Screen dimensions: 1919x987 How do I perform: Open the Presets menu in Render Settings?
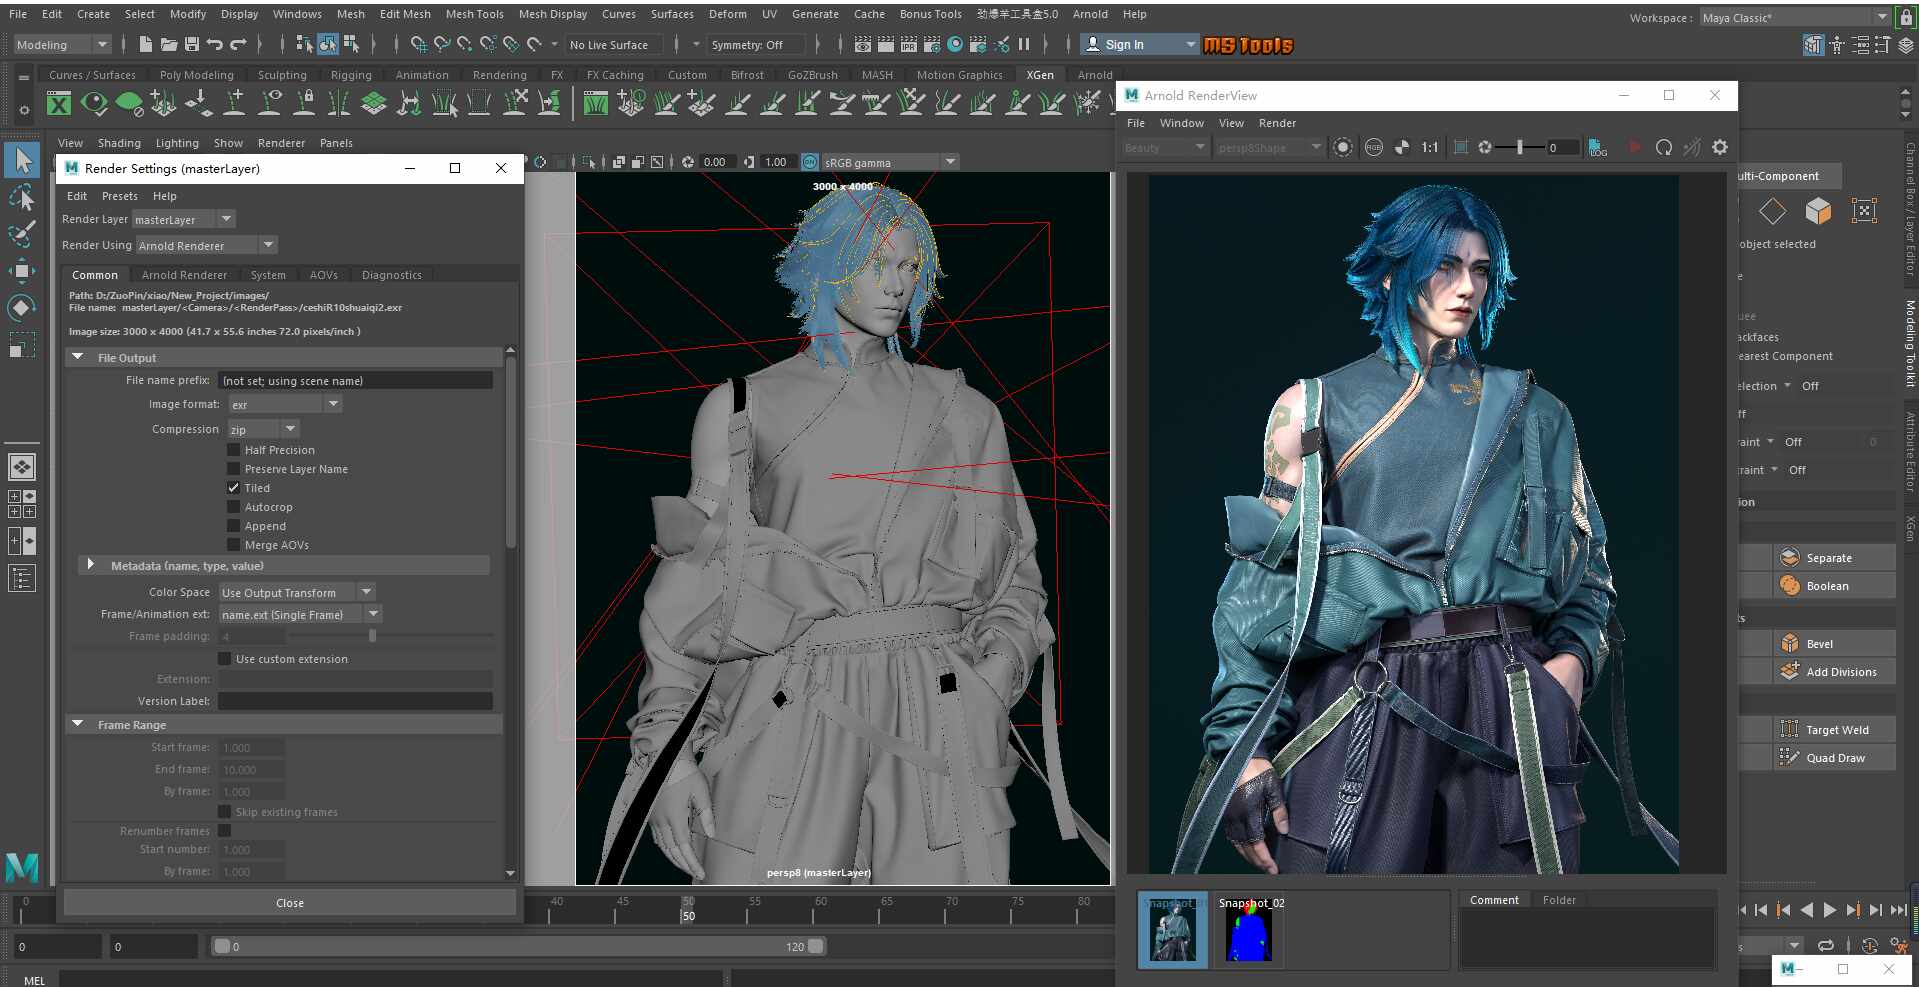119,196
